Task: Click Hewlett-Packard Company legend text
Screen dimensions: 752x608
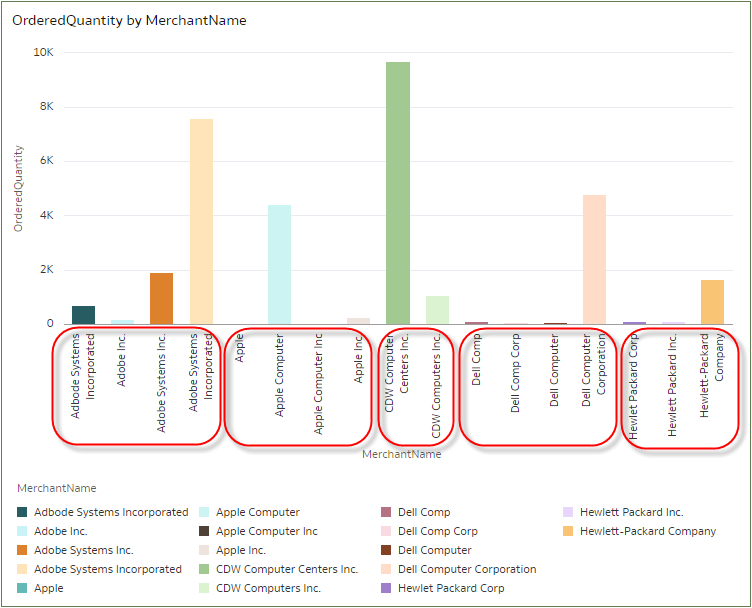Action: coord(648,531)
